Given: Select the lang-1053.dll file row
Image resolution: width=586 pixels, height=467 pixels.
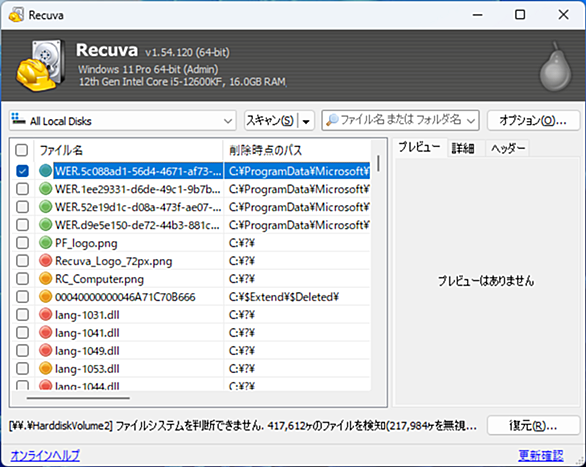Looking at the screenshot, I should (x=191, y=368).
